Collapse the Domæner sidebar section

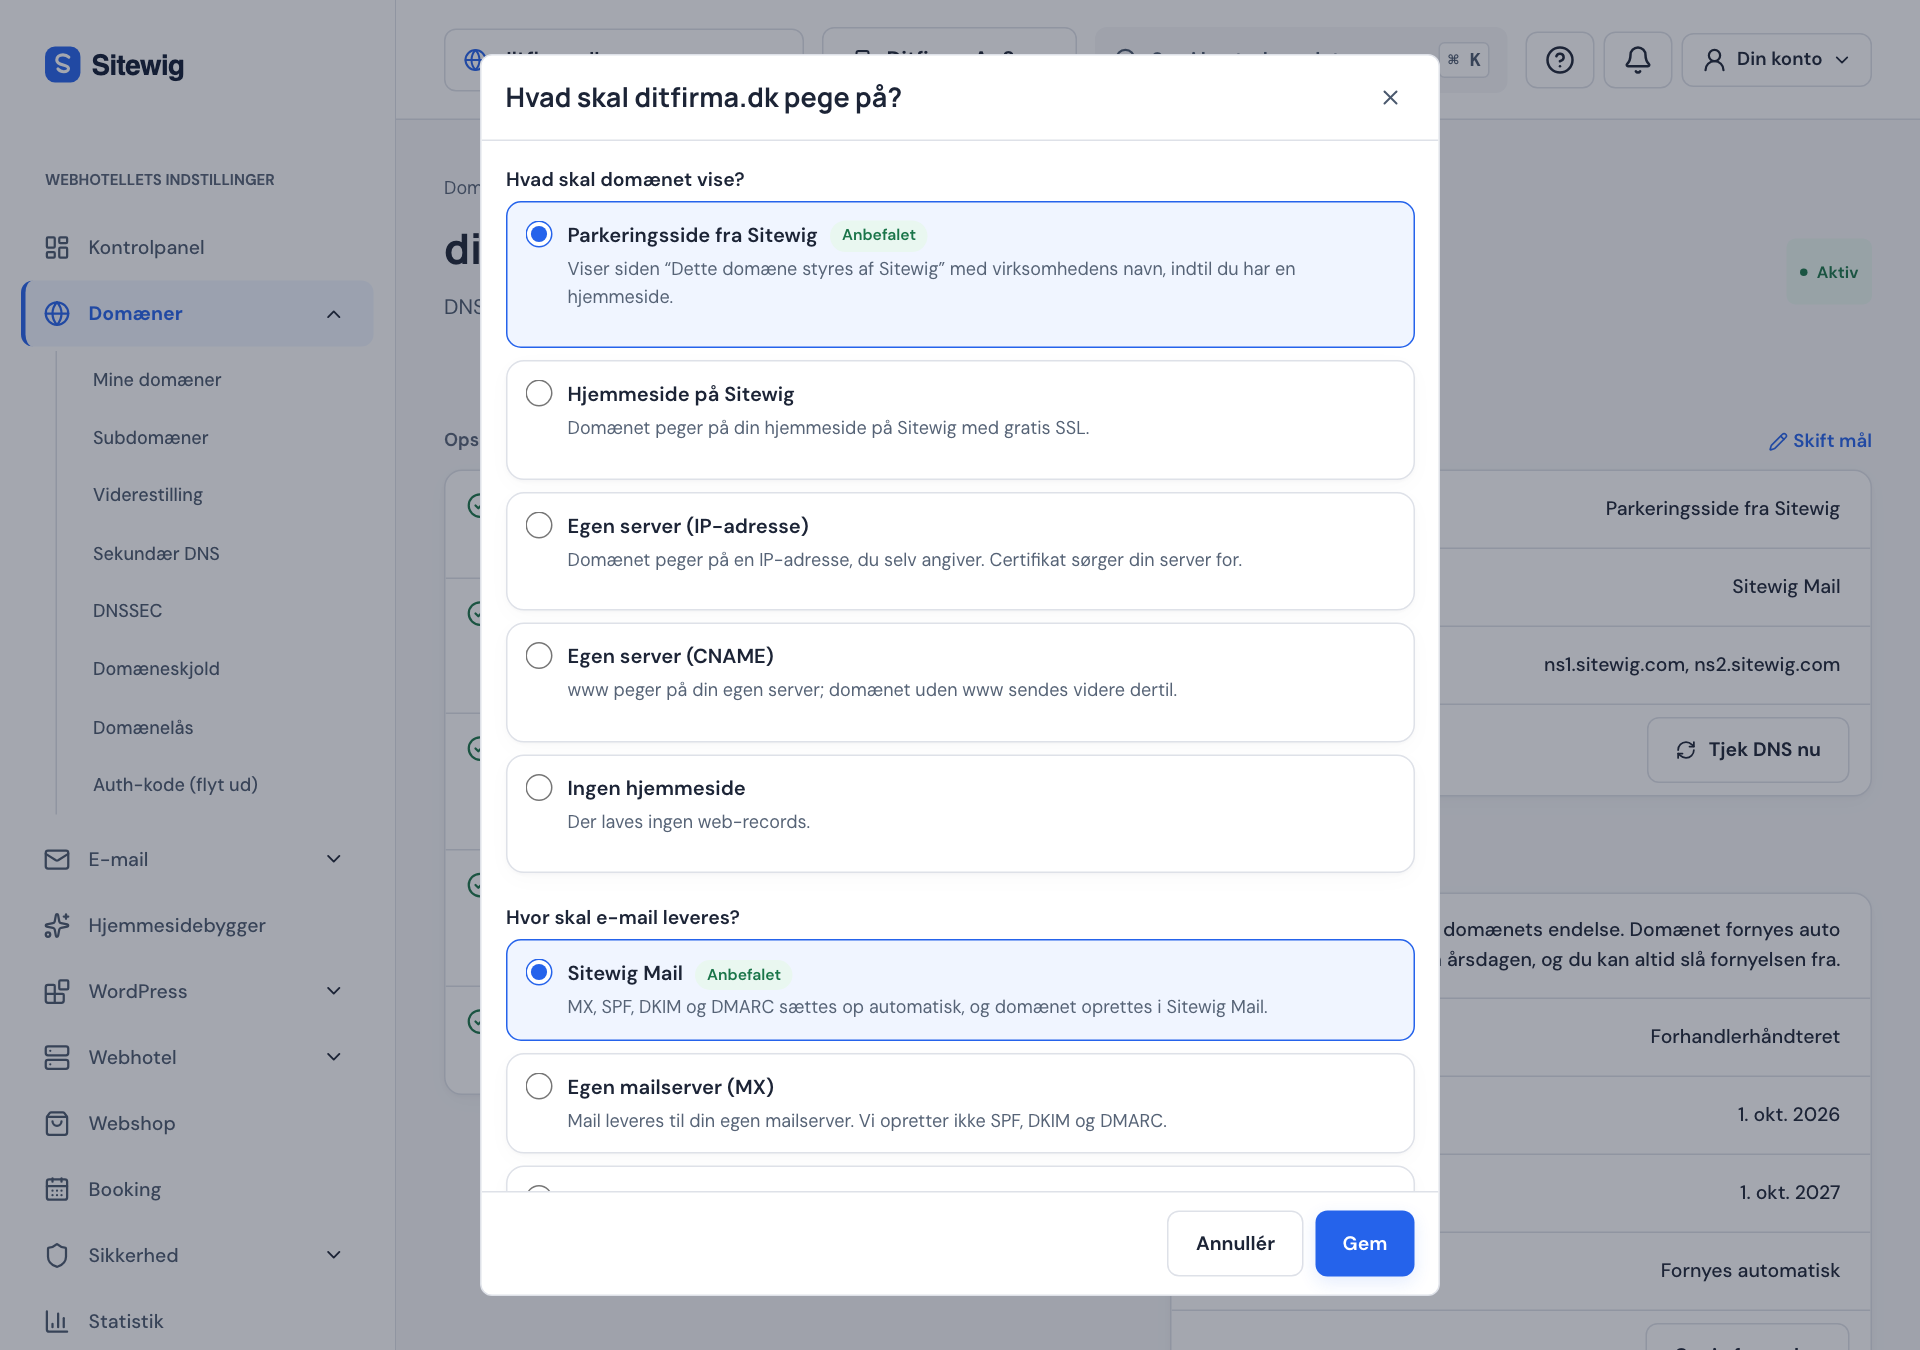point(334,314)
